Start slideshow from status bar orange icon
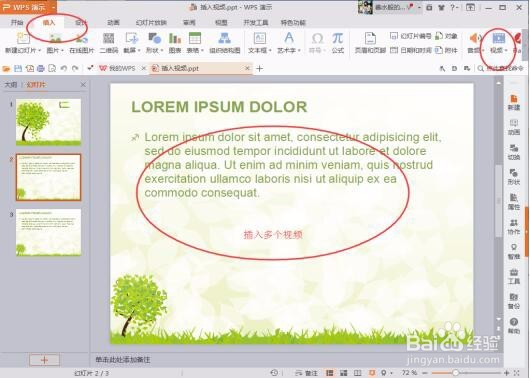 pos(372,373)
